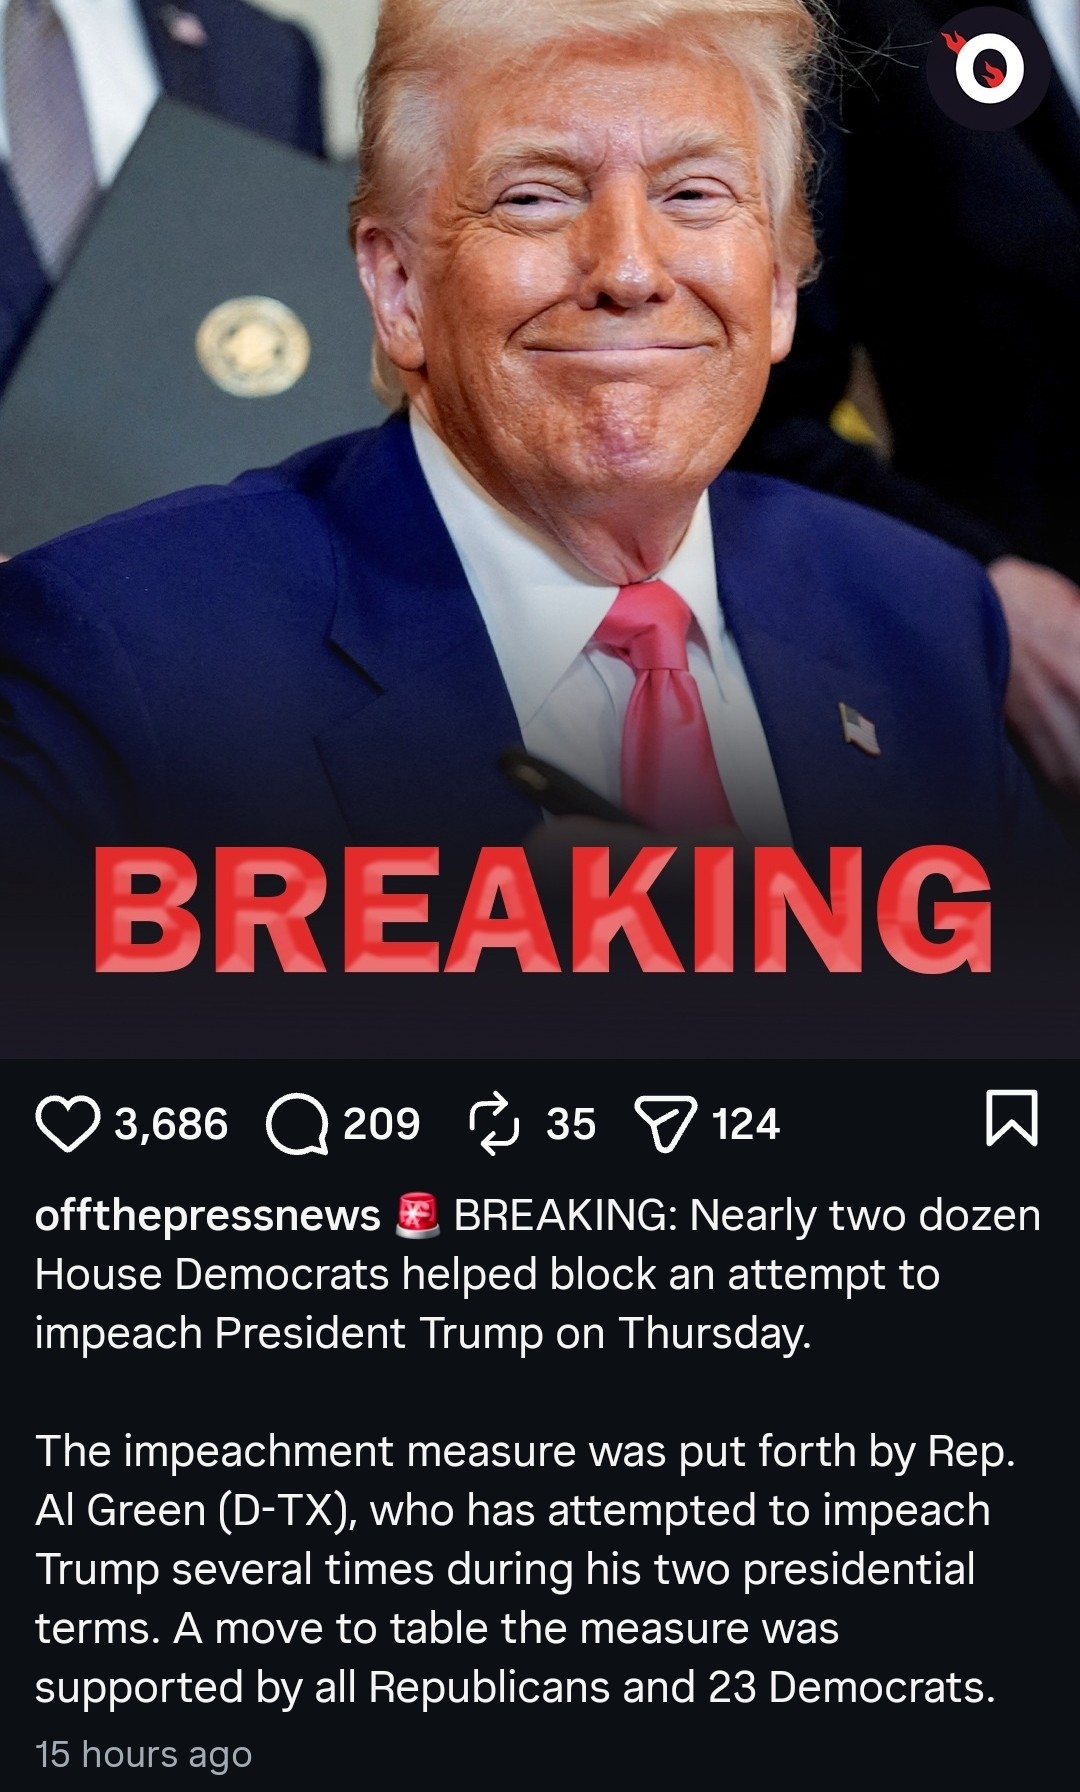Open the 209 comments count
The width and height of the screenshot is (1080, 1792).
pos(382,1124)
